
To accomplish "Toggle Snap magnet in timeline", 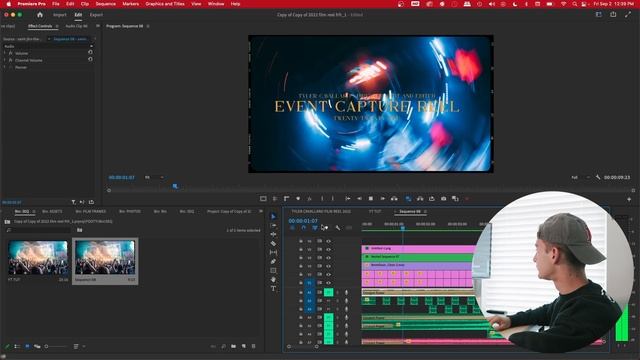I will [x=304, y=228].
